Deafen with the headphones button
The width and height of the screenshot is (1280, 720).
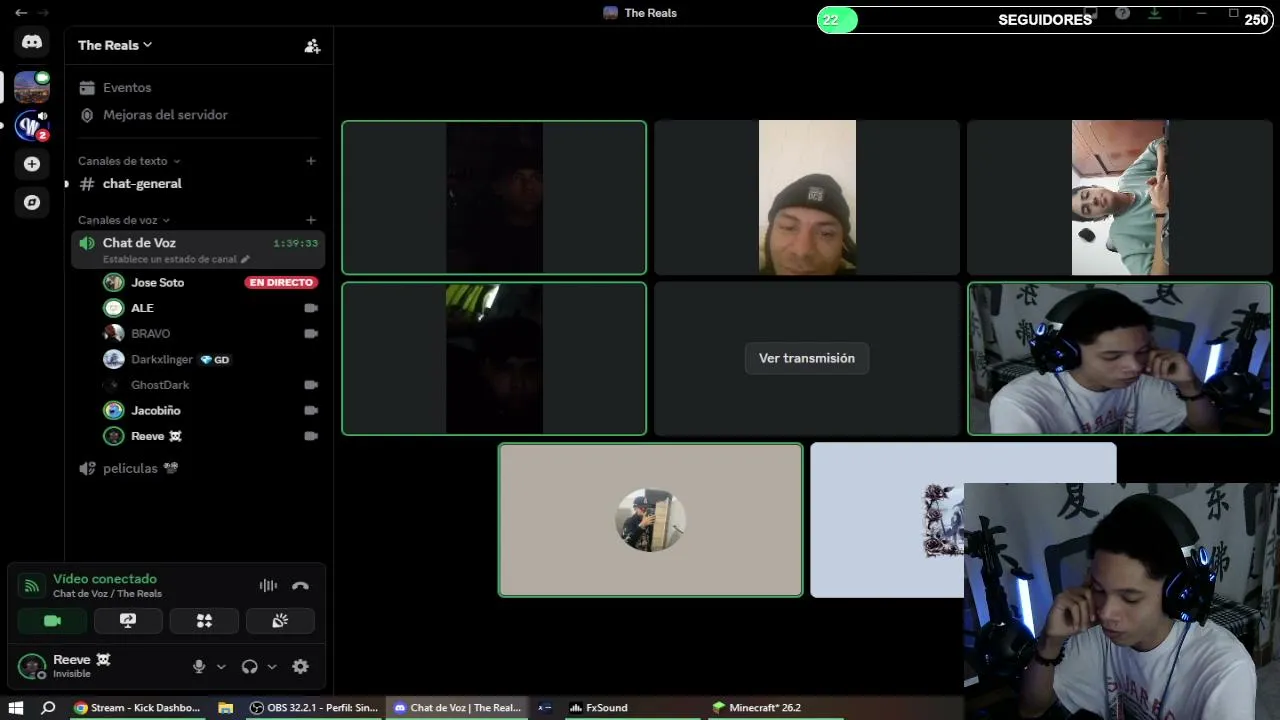tap(250, 666)
